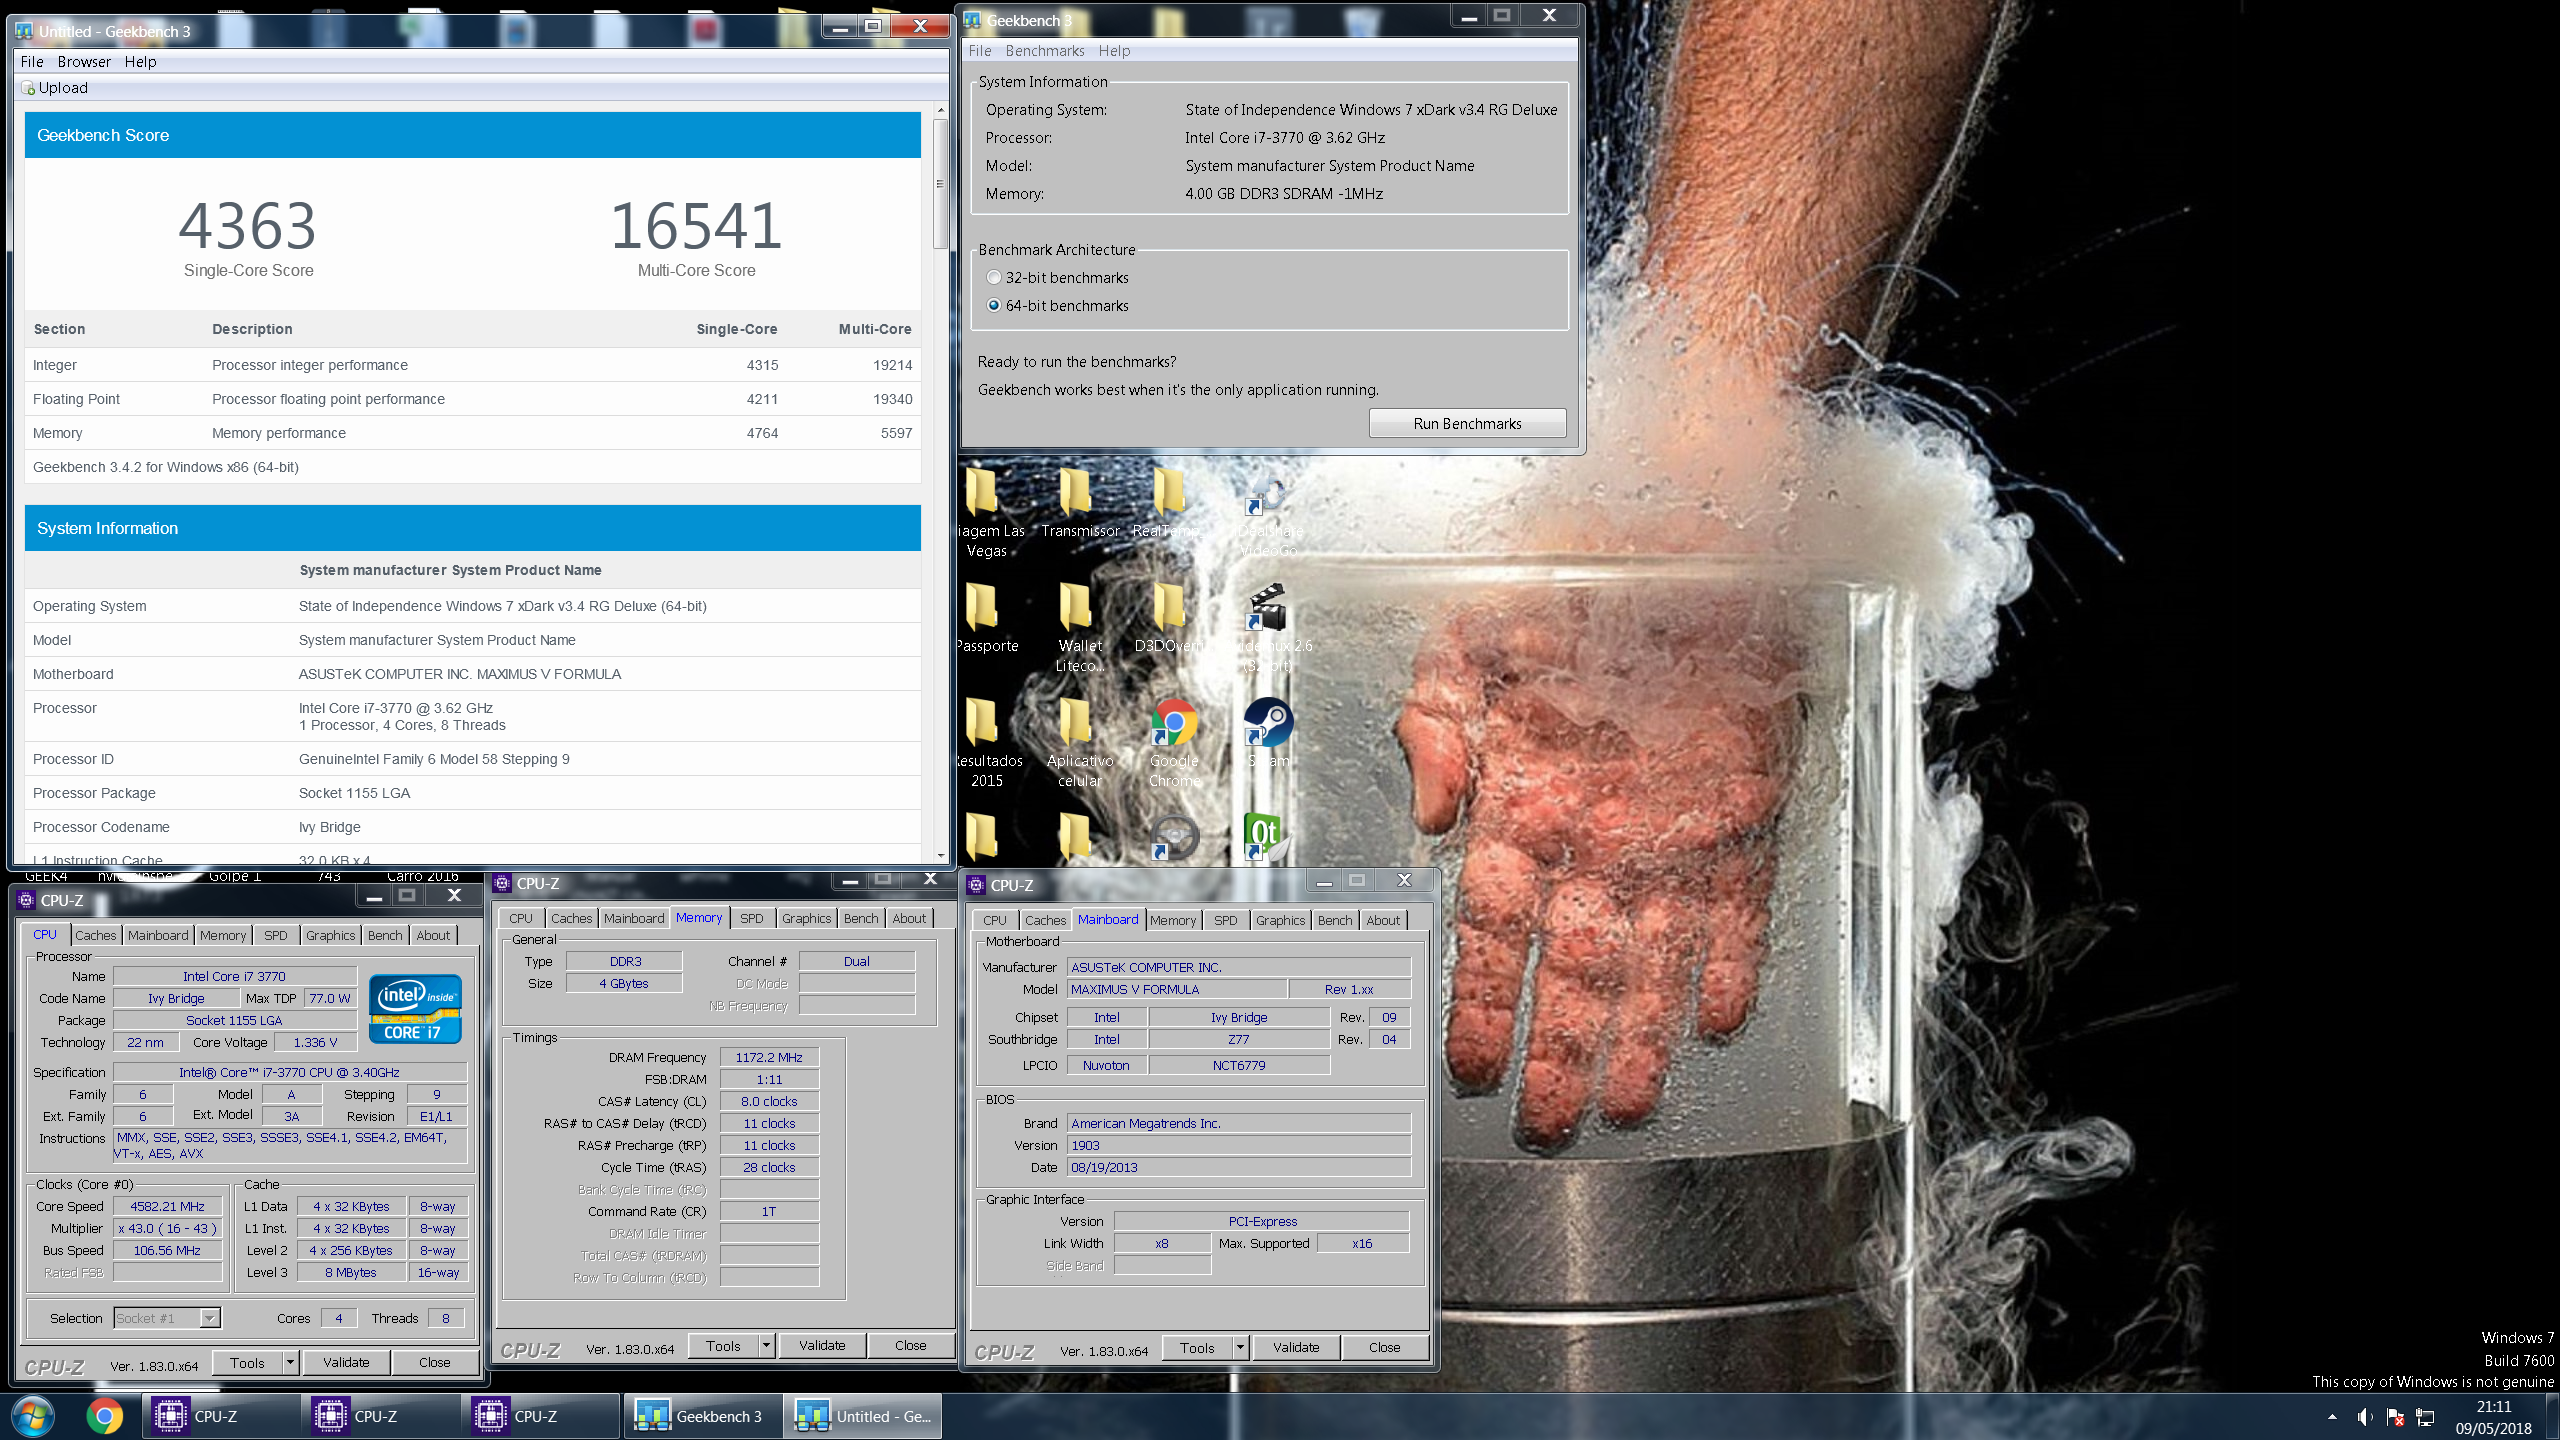Click the volume speaker tray icon
The height and width of the screenshot is (1440, 2560).
click(x=2364, y=1417)
